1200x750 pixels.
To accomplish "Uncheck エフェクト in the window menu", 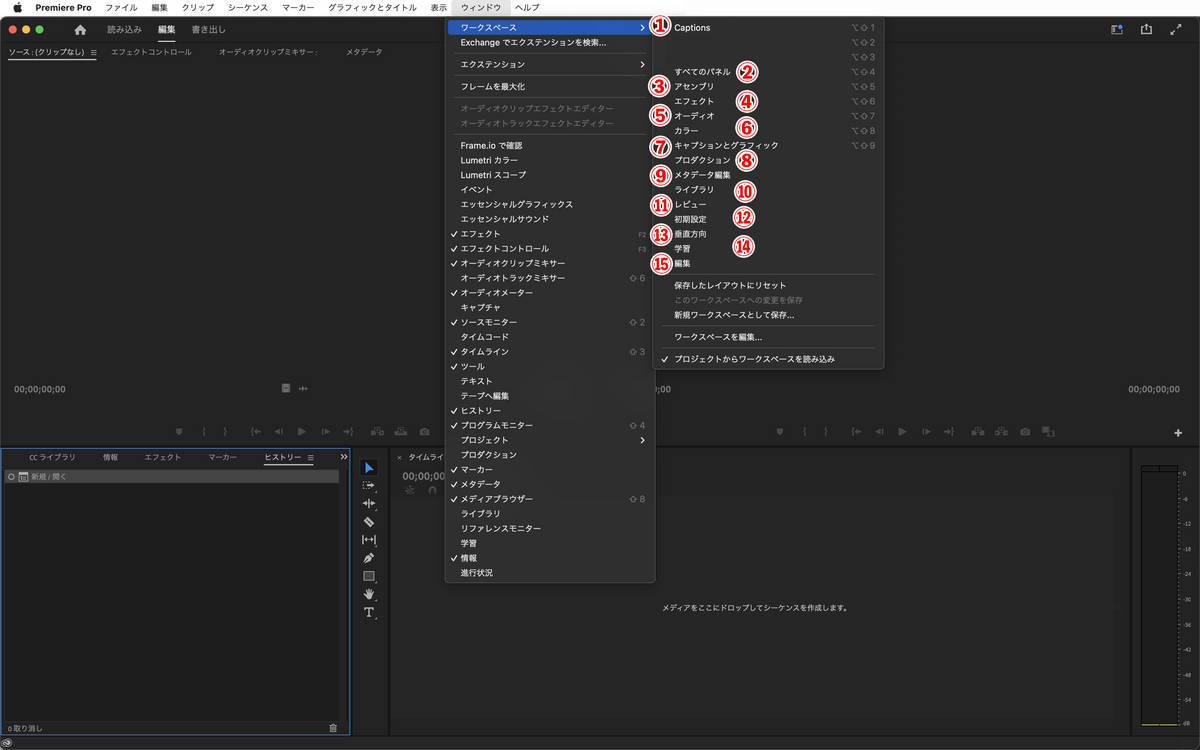I will point(548,234).
